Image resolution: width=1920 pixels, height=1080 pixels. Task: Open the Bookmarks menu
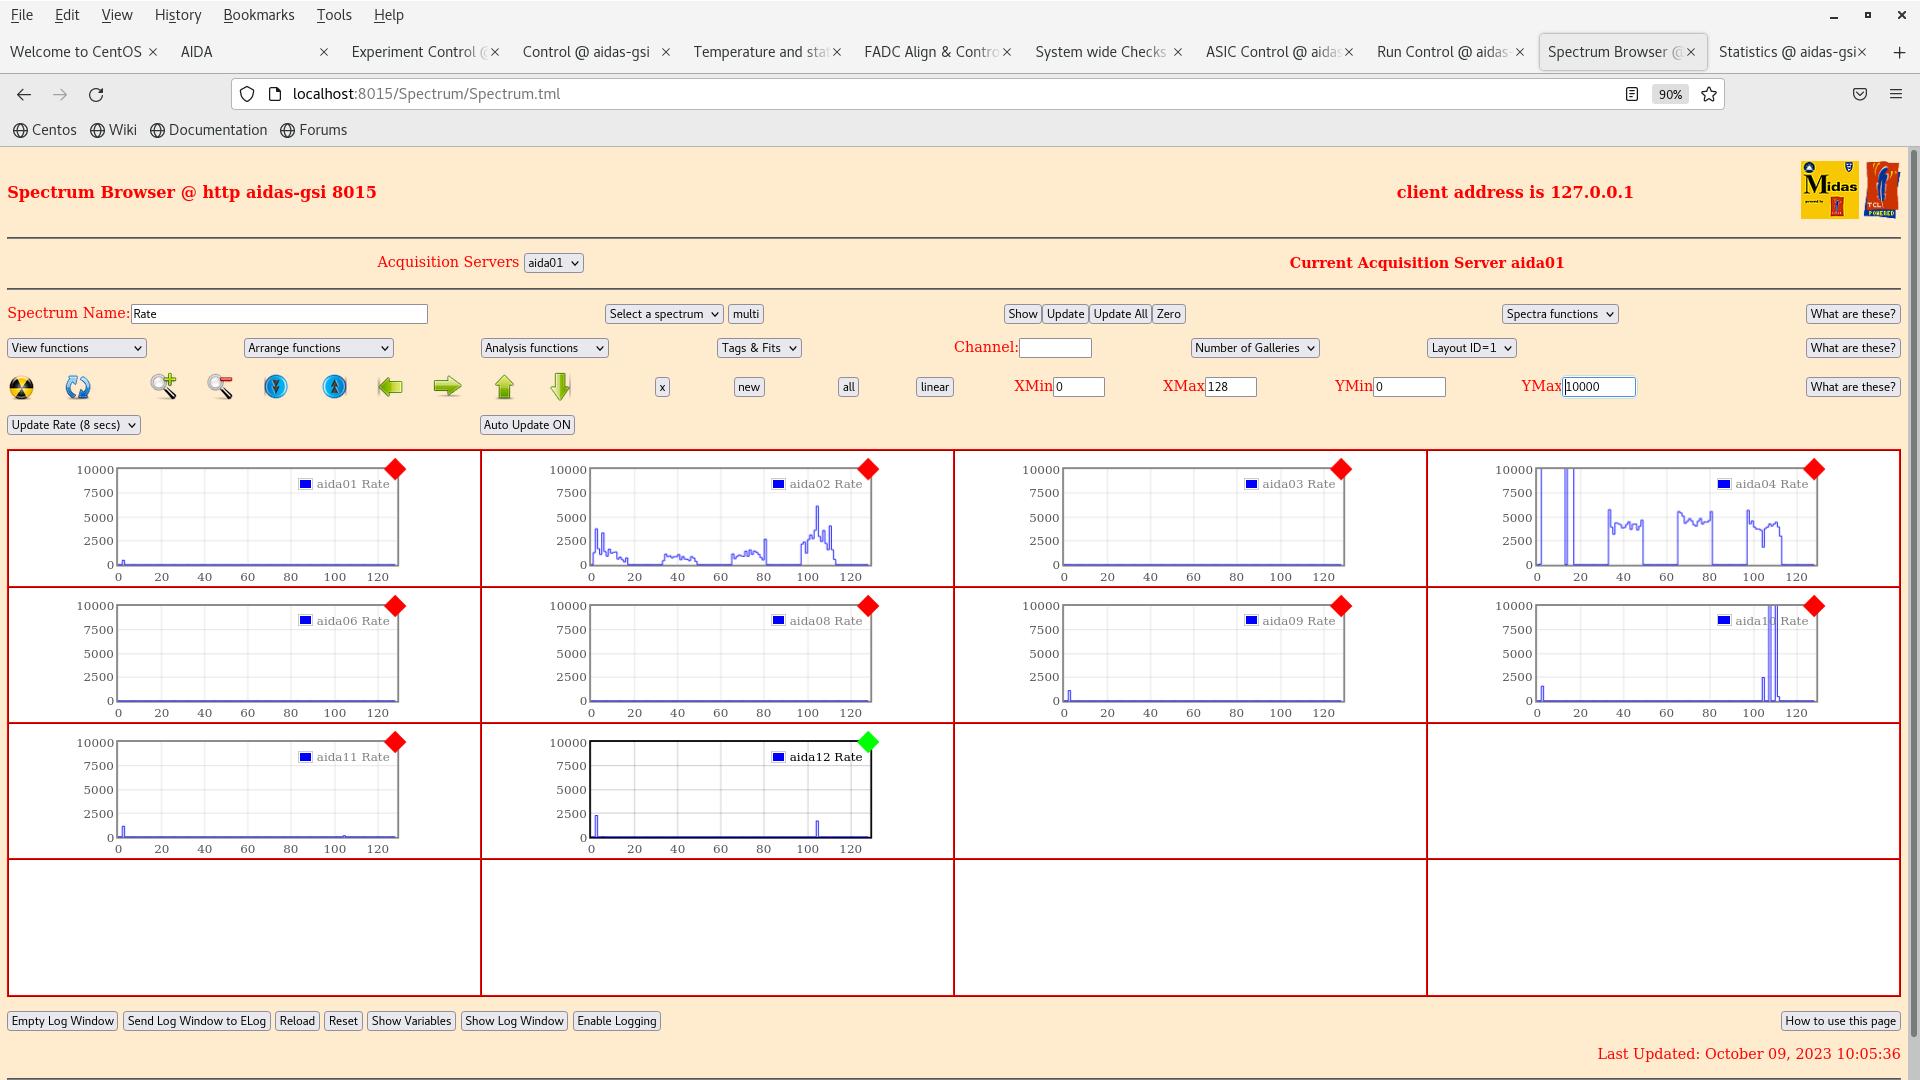258,15
